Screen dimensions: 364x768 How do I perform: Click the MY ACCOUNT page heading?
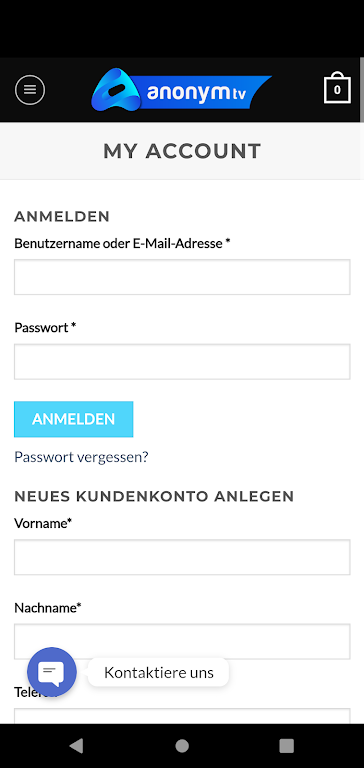click(182, 151)
